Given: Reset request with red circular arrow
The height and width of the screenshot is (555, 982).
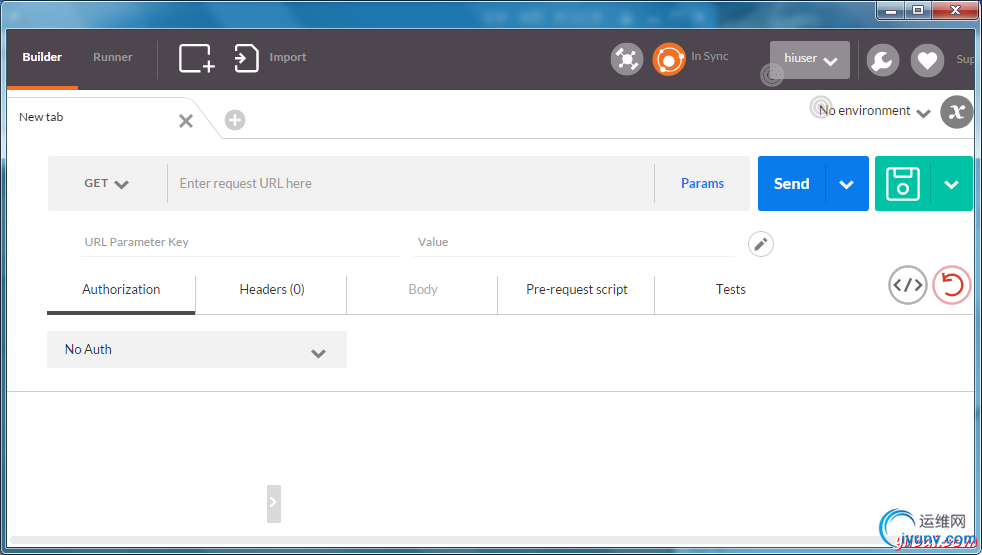Looking at the screenshot, I should [x=951, y=285].
